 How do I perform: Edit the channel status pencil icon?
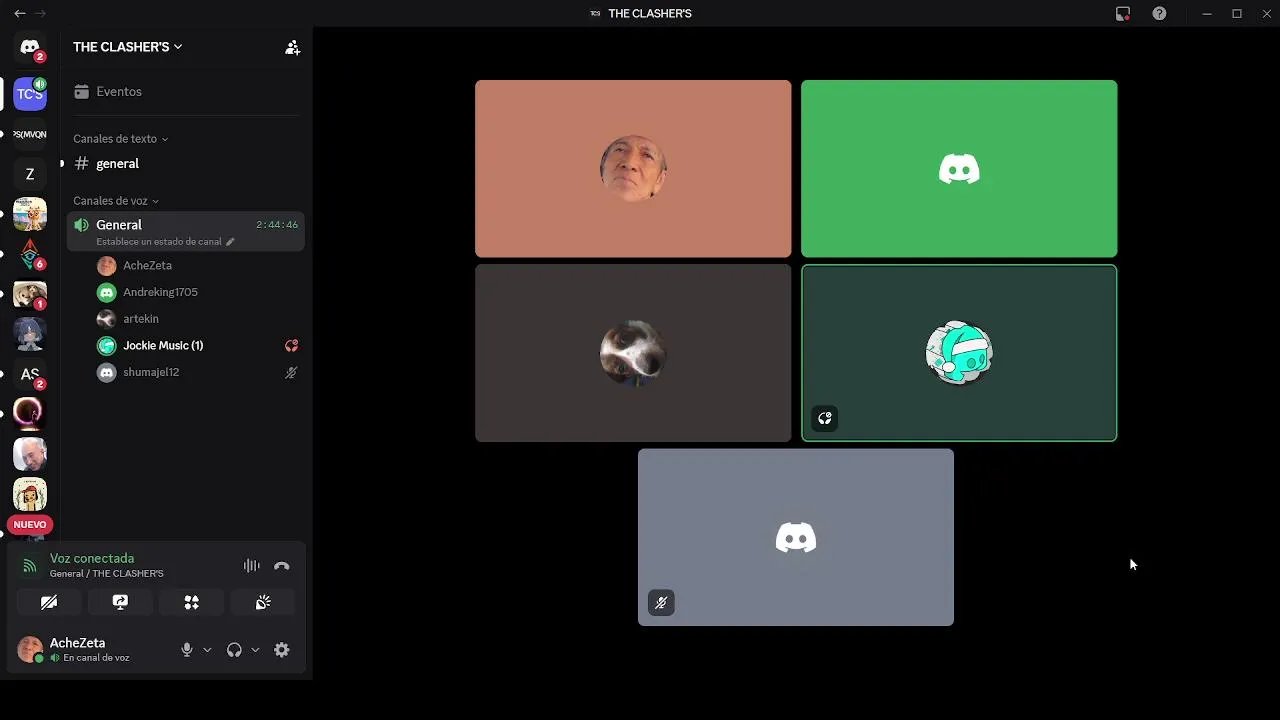(230, 242)
